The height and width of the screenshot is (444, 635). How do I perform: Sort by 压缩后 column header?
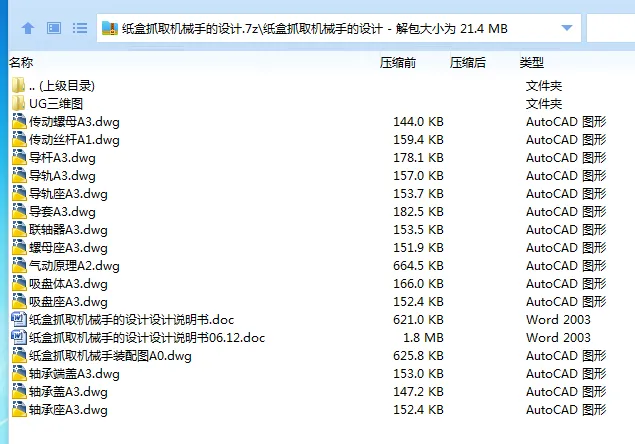pyautogui.click(x=468, y=62)
